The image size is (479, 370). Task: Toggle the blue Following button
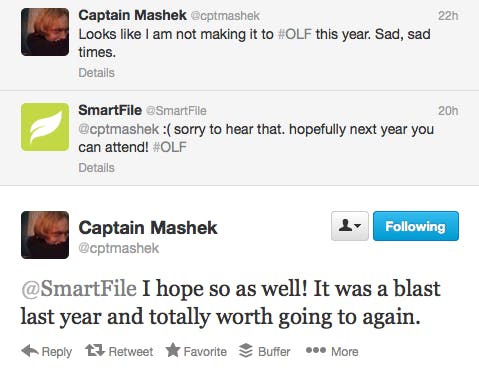(416, 226)
